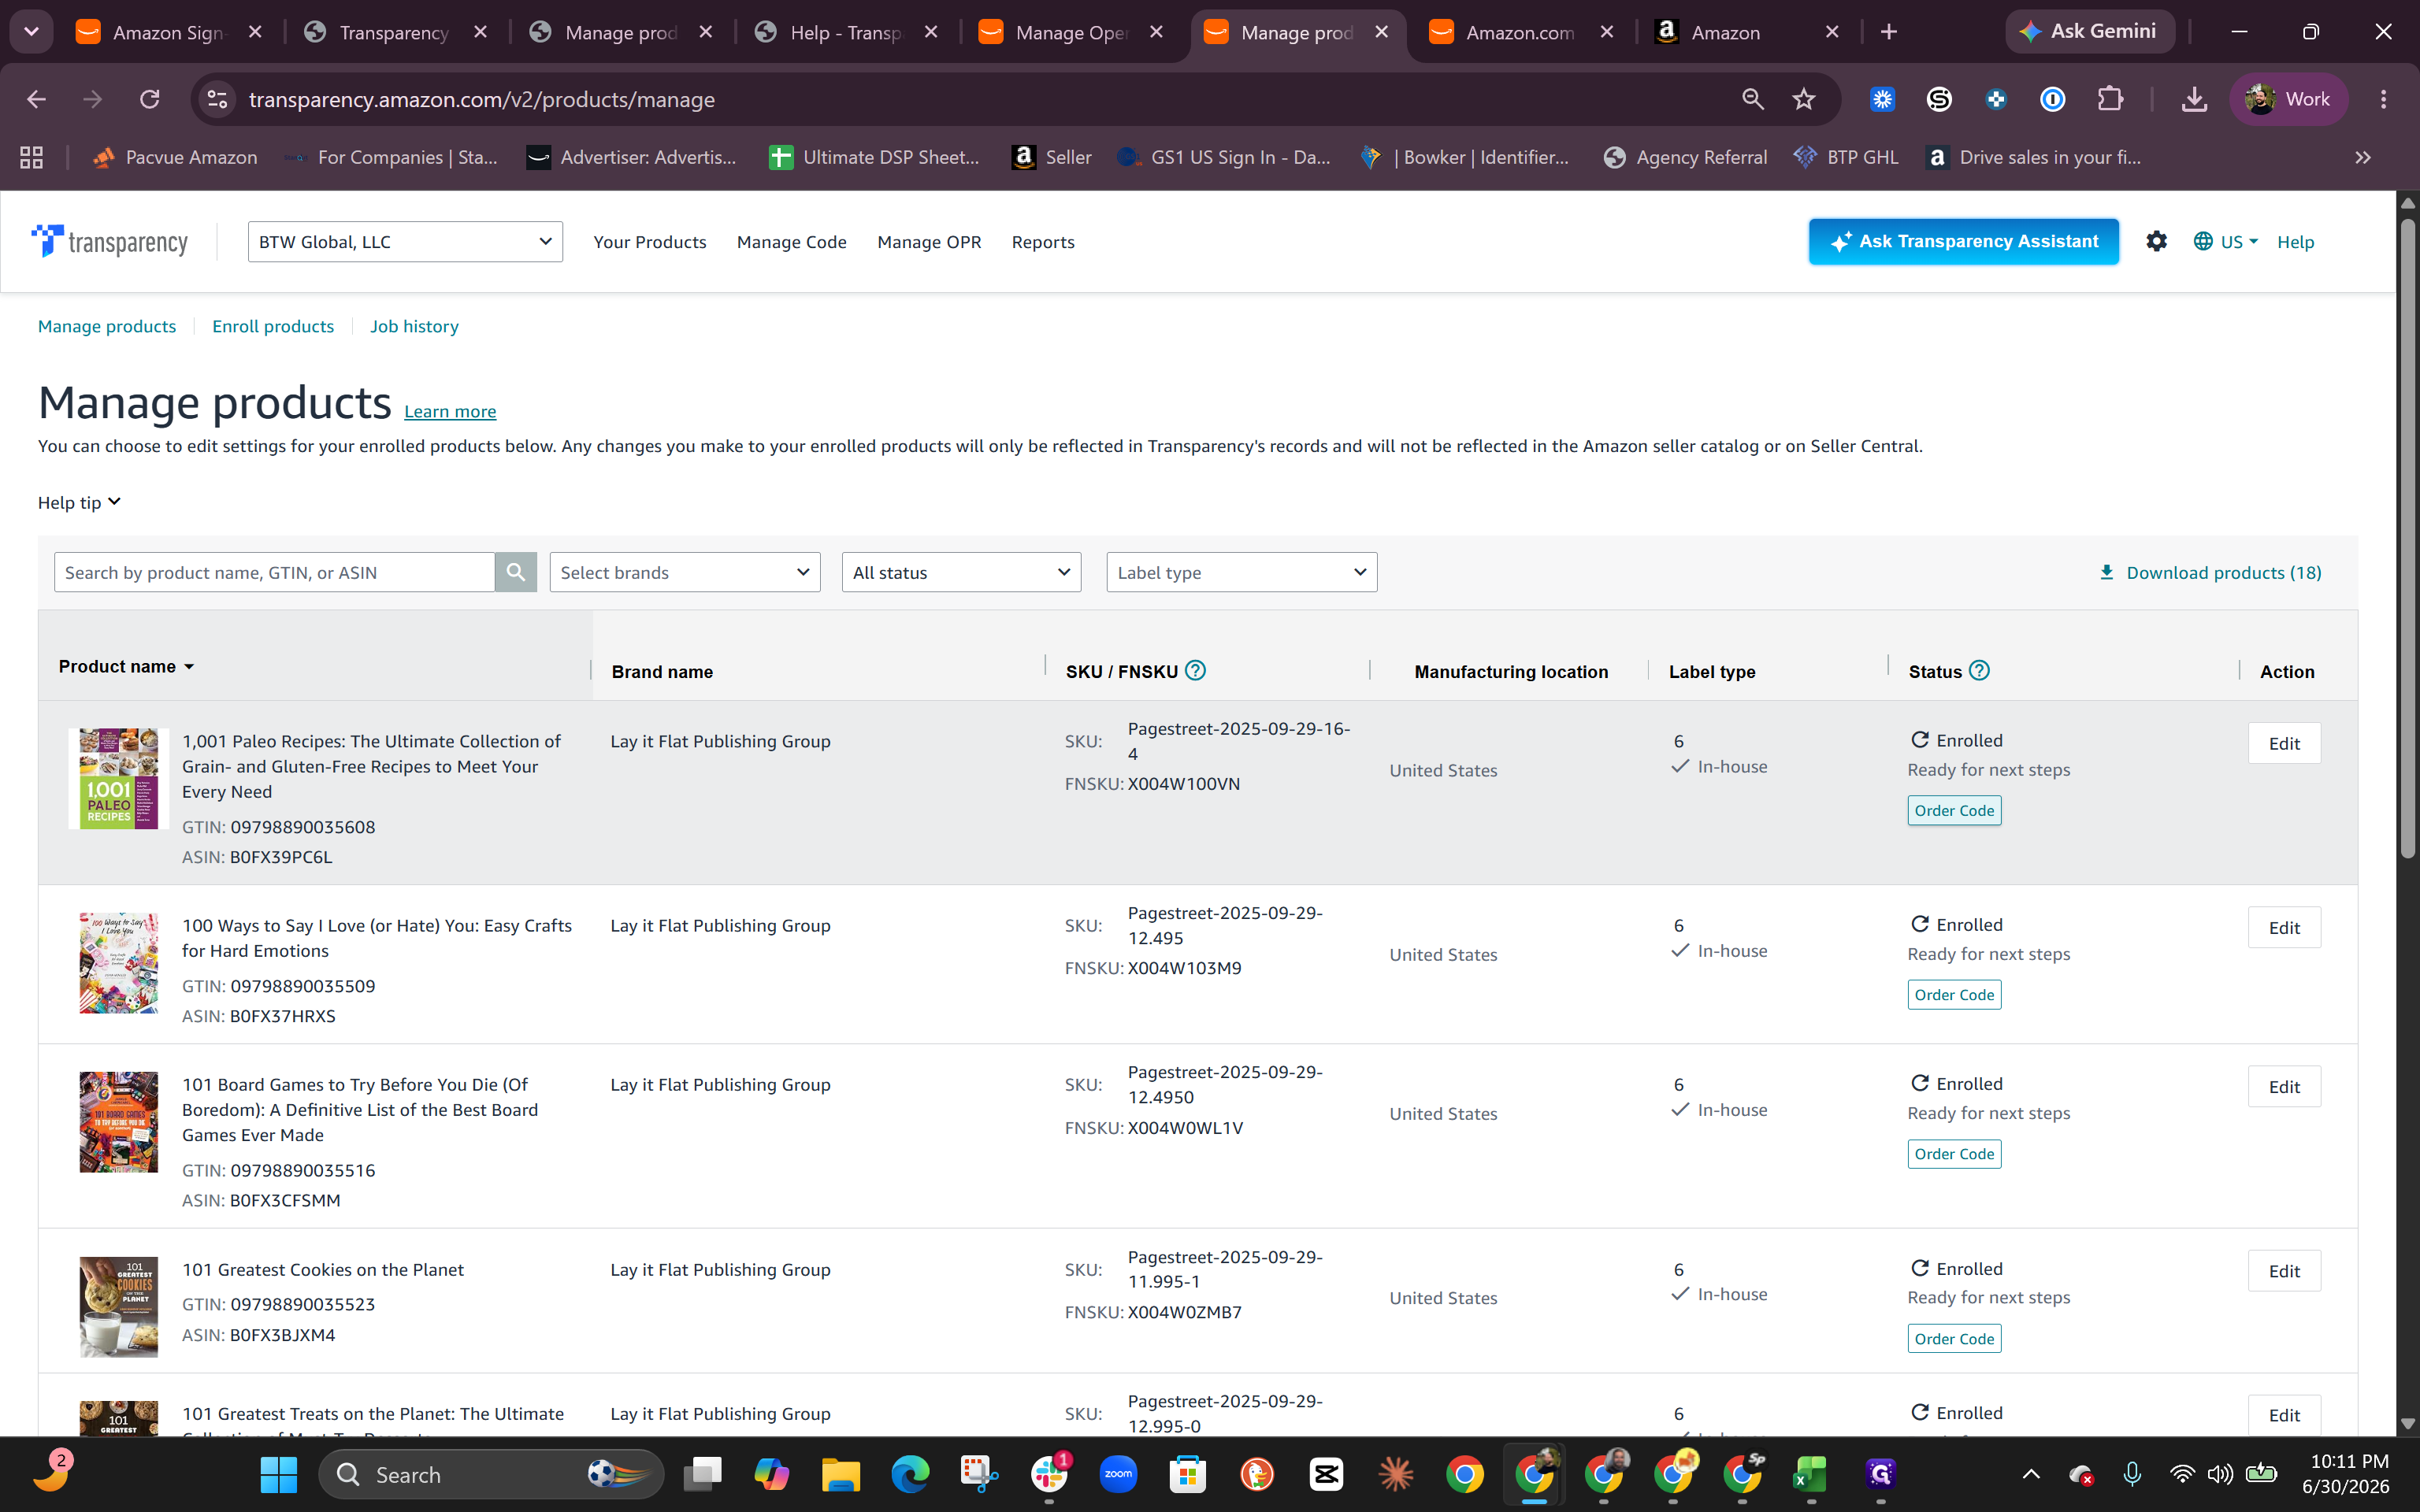
Task: Open new browser tab with plus button
Action: click(x=1888, y=32)
